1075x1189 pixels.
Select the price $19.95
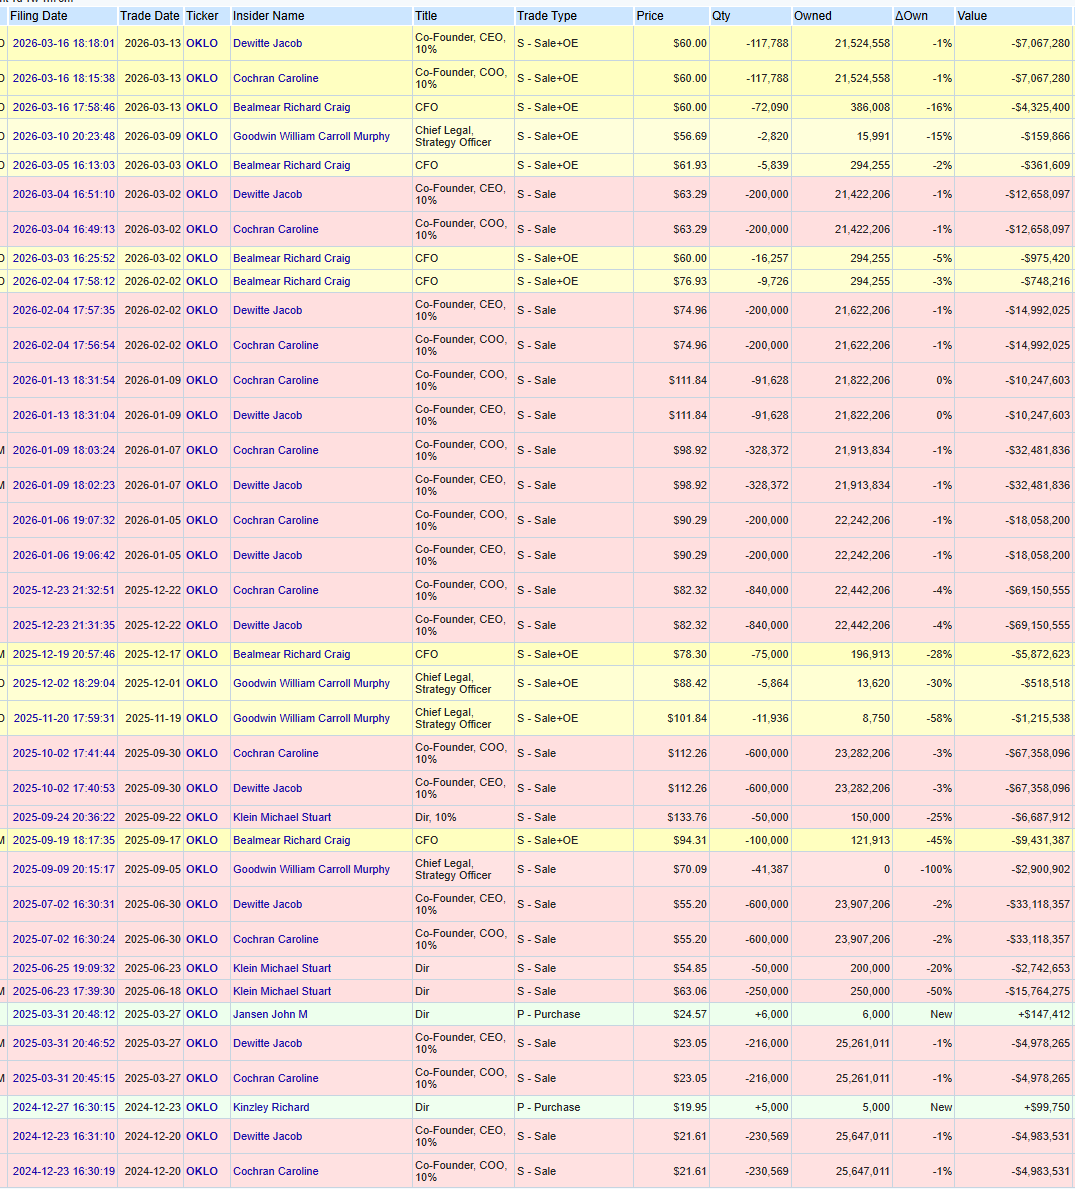point(690,1107)
